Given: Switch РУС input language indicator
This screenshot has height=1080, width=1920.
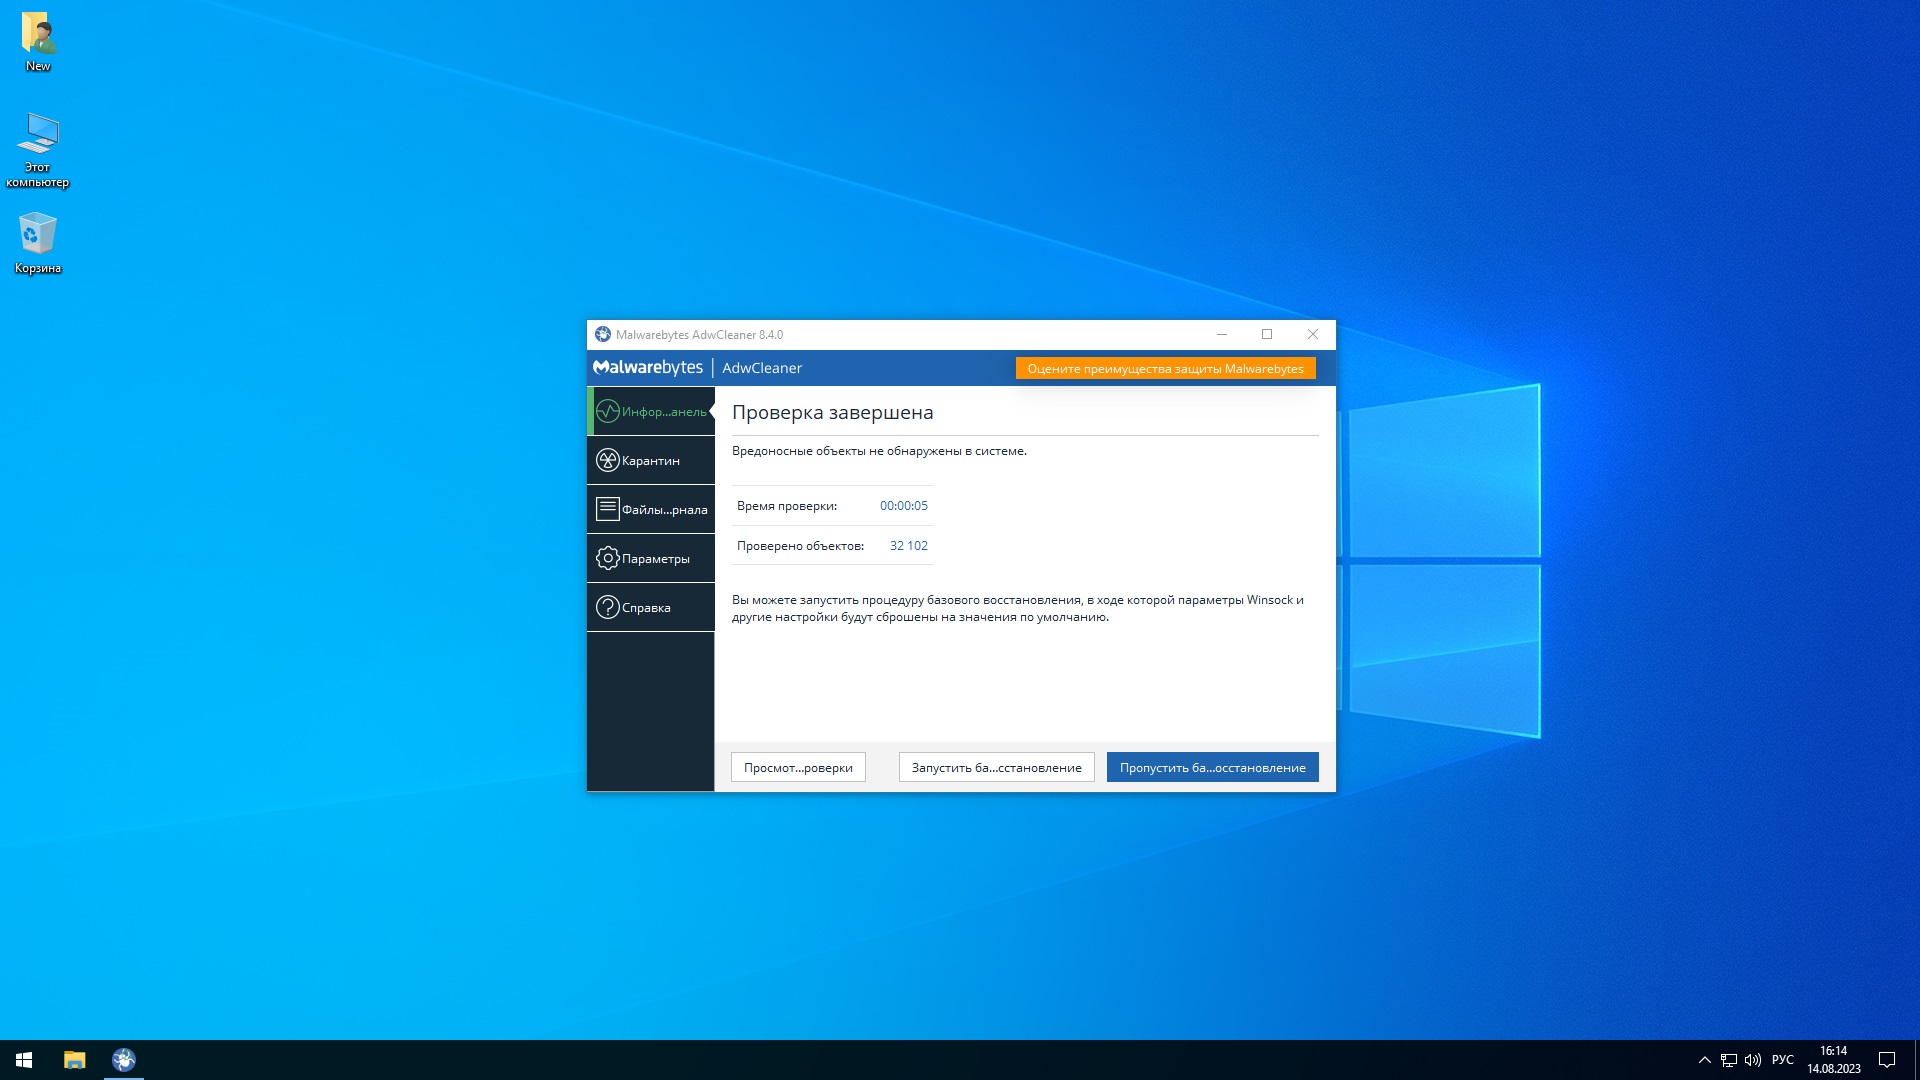Looking at the screenshot, I should (x=1782, y=1060).
